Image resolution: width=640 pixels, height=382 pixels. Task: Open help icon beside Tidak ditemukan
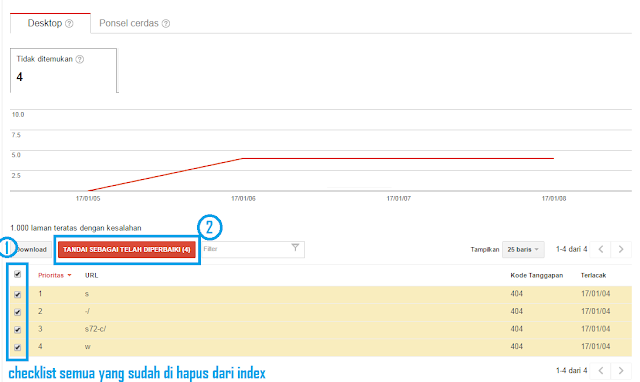80,59
